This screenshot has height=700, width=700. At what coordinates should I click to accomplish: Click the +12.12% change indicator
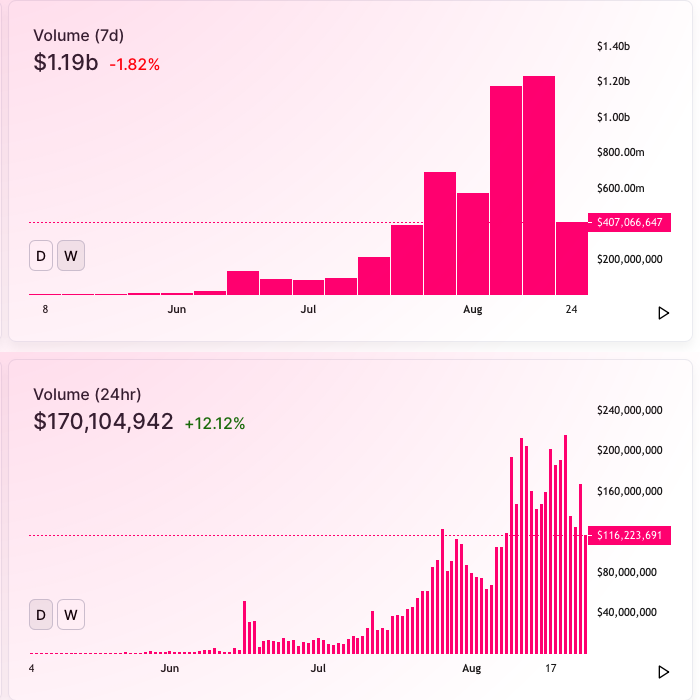pyautogui.click(x=215, y=423)
